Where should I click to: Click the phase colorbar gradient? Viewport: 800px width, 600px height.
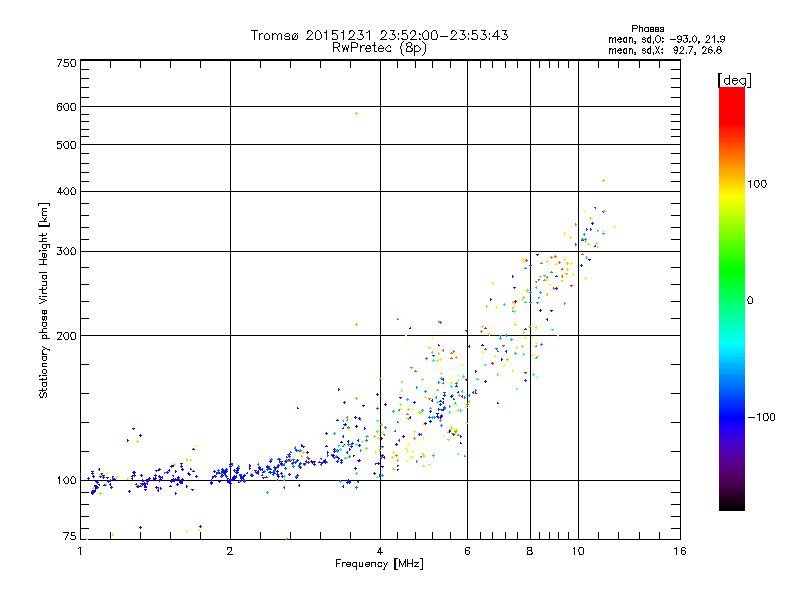(x=732, y=299)
